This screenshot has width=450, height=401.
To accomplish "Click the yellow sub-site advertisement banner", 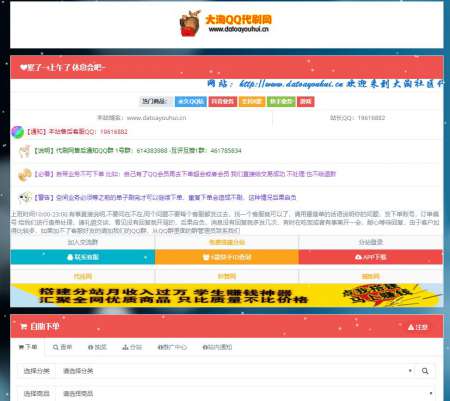I will click(x=227, y=295).
